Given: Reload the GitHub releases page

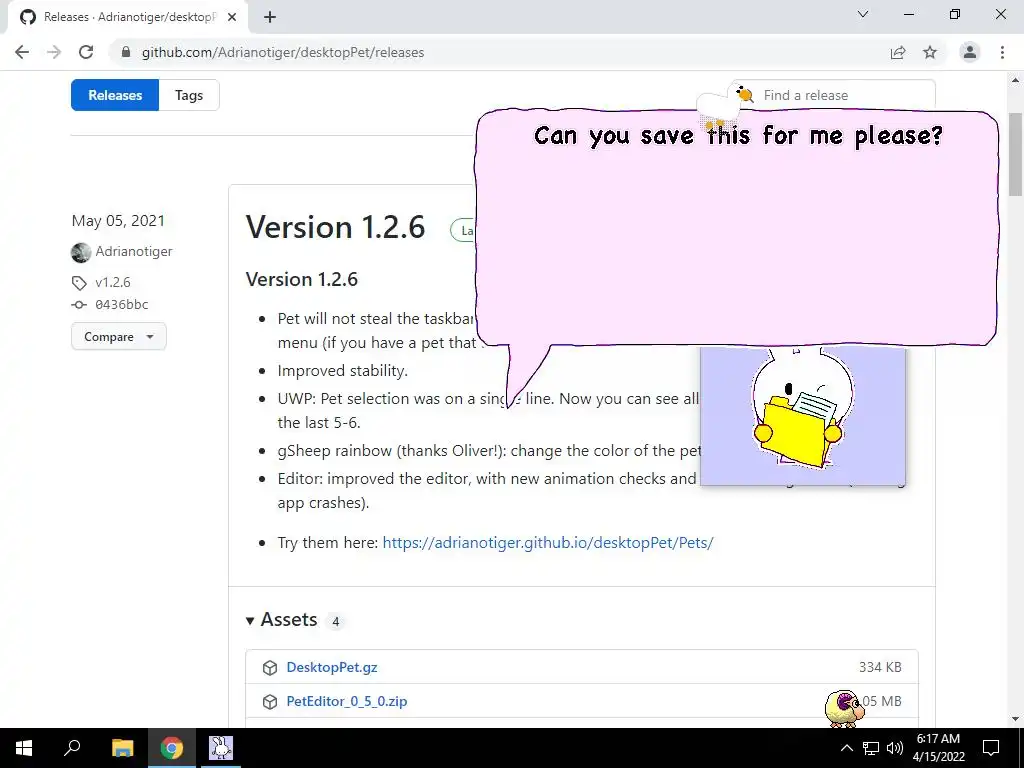Looking at the screenshot, I should [86, 52].
